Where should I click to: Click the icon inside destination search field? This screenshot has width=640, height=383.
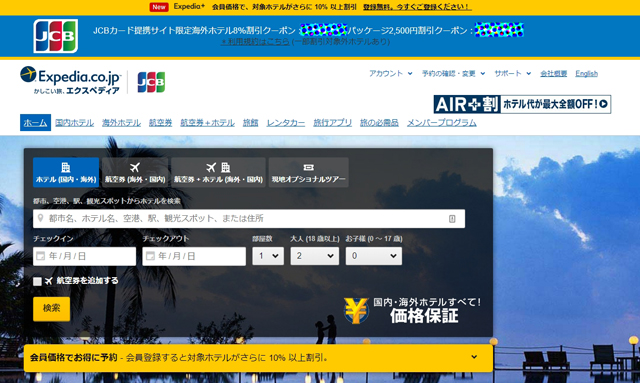[x=452, y=219]
